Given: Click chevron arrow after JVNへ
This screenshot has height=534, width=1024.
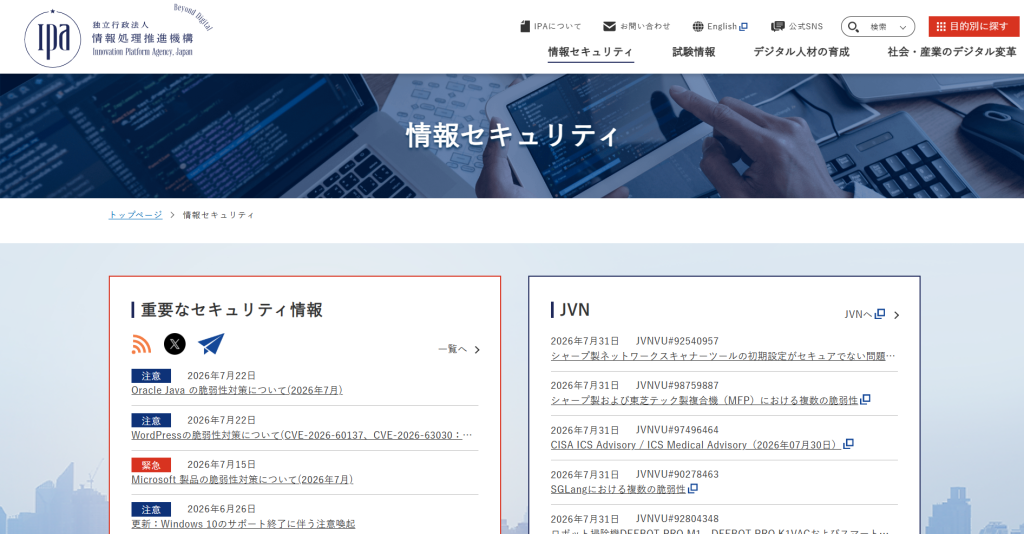Looking at the screenshot, I should [x=897, y=315].
